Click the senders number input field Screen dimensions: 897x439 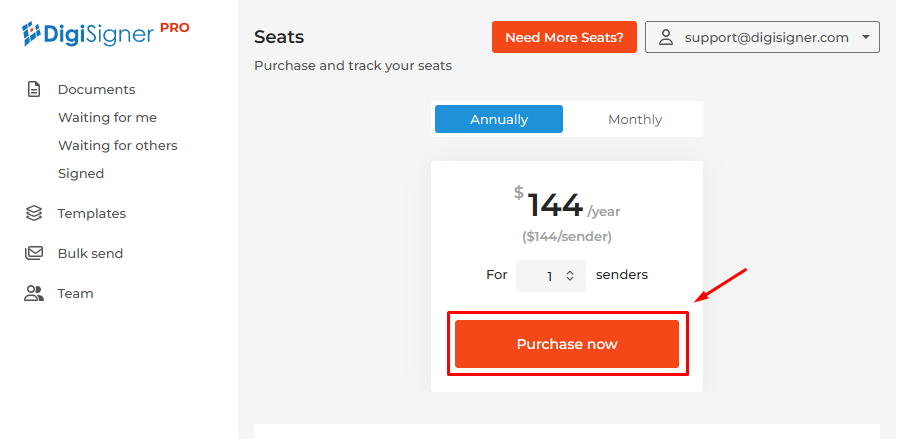click(545, 275)
